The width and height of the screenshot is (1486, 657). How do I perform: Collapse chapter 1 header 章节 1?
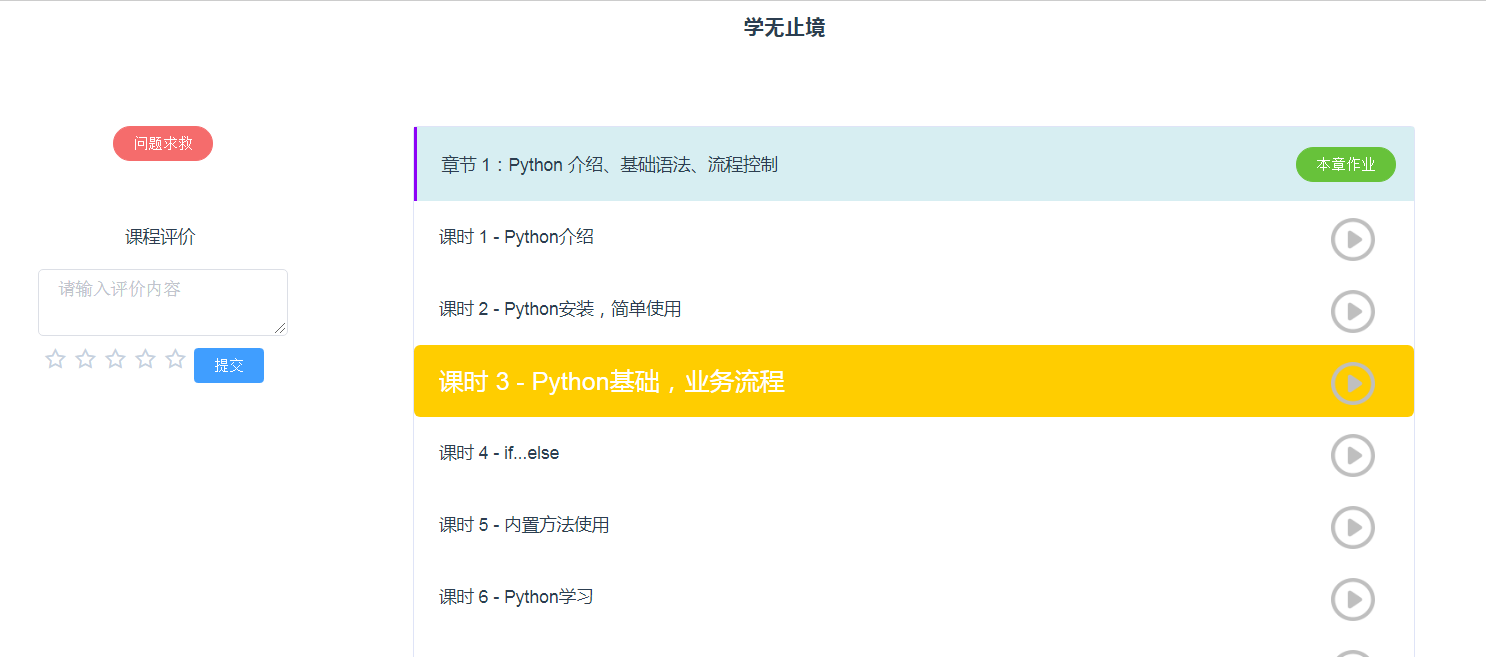point(914,164)
